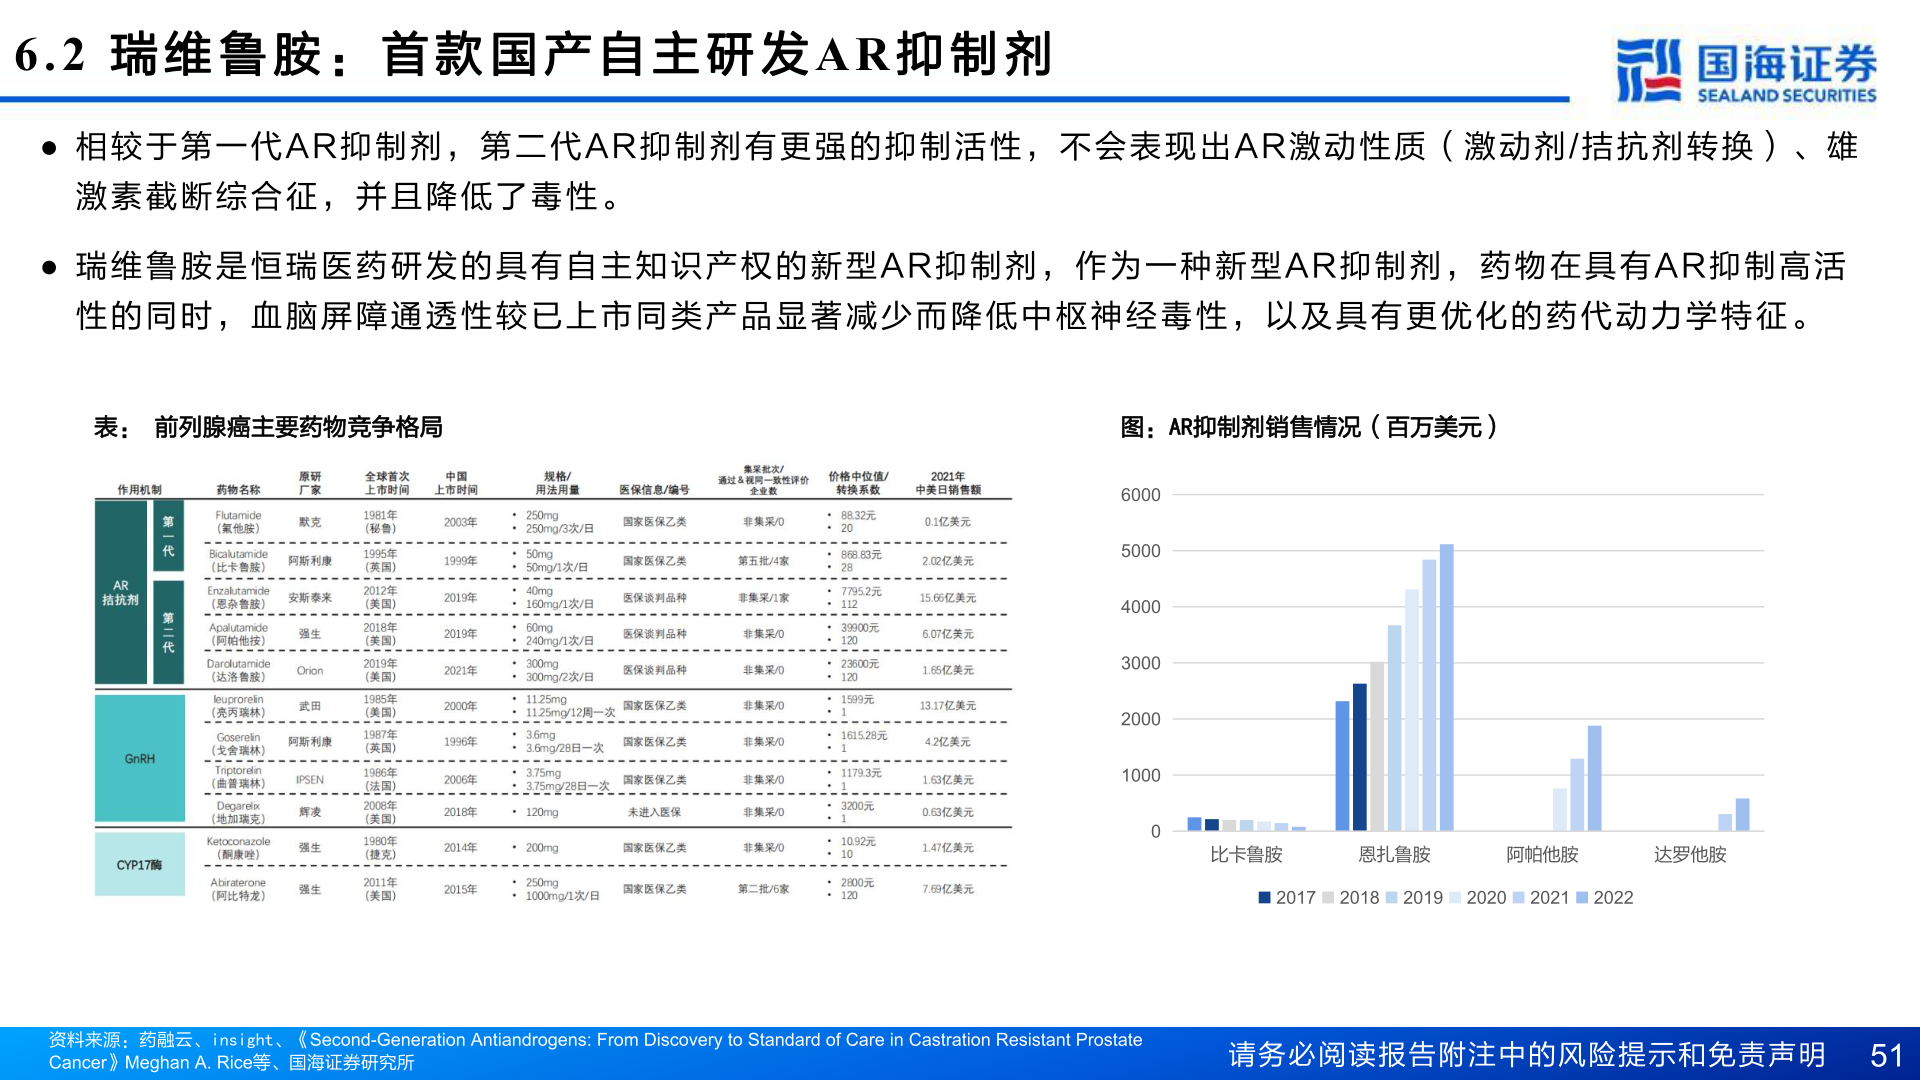The image size is (1920, 1080).
Task: Click the 未进入医保 insurance cell
Action: tap(654, 812)
